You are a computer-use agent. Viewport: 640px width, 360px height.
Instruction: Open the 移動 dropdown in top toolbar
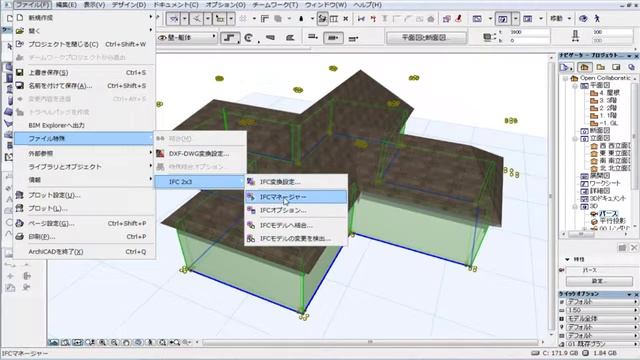click(x=561, y=18)
